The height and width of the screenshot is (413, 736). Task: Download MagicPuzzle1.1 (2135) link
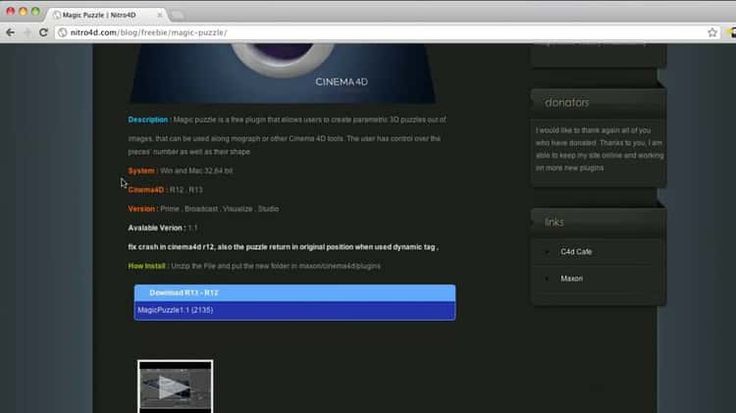tap(175, 310)
